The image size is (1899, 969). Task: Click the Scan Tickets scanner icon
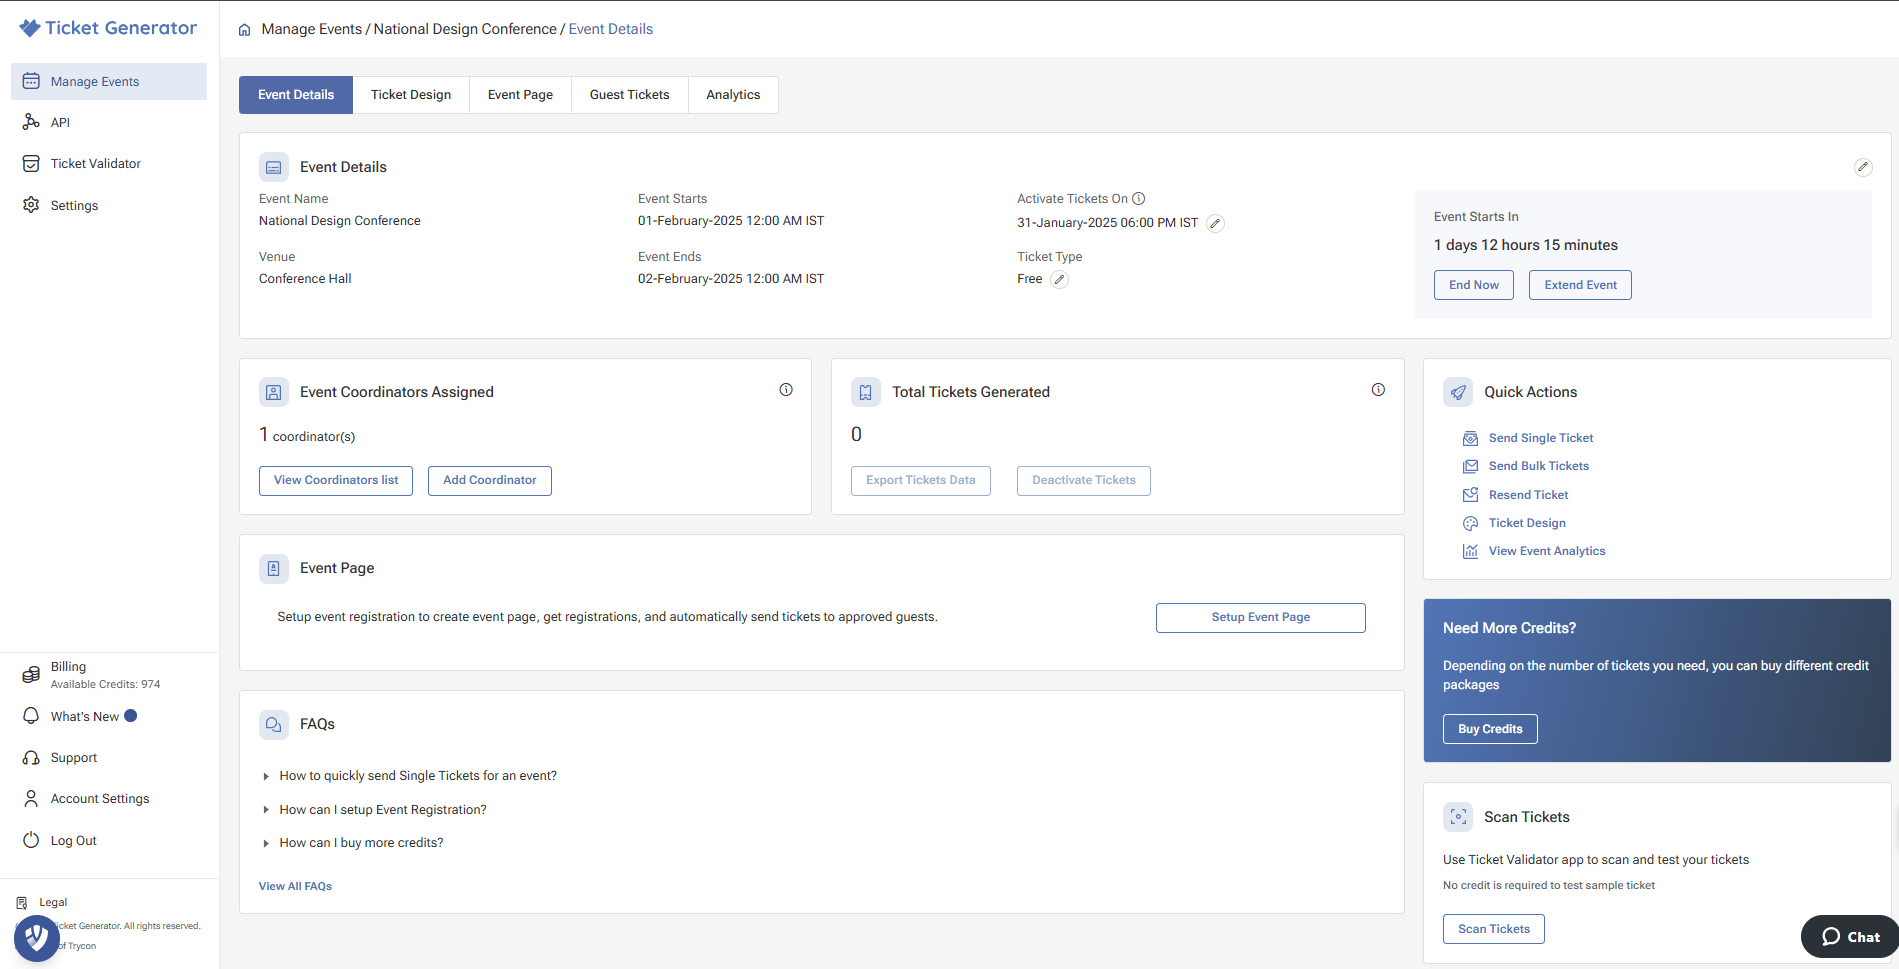(x=1458, y=817)
